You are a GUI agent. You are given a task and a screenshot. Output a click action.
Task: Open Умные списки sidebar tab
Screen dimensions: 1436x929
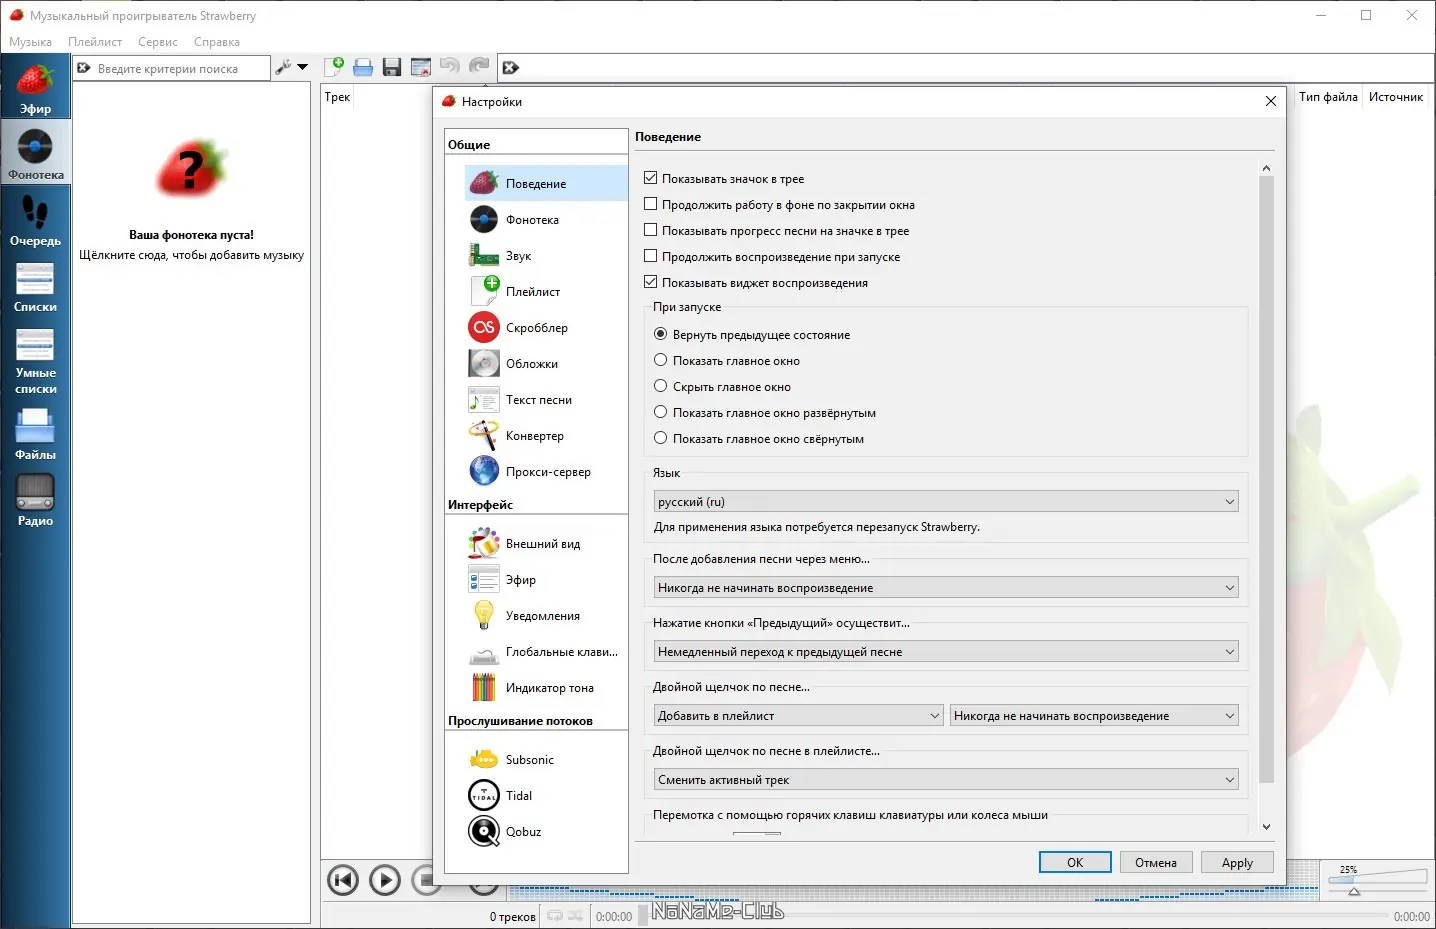click(35, 359)
